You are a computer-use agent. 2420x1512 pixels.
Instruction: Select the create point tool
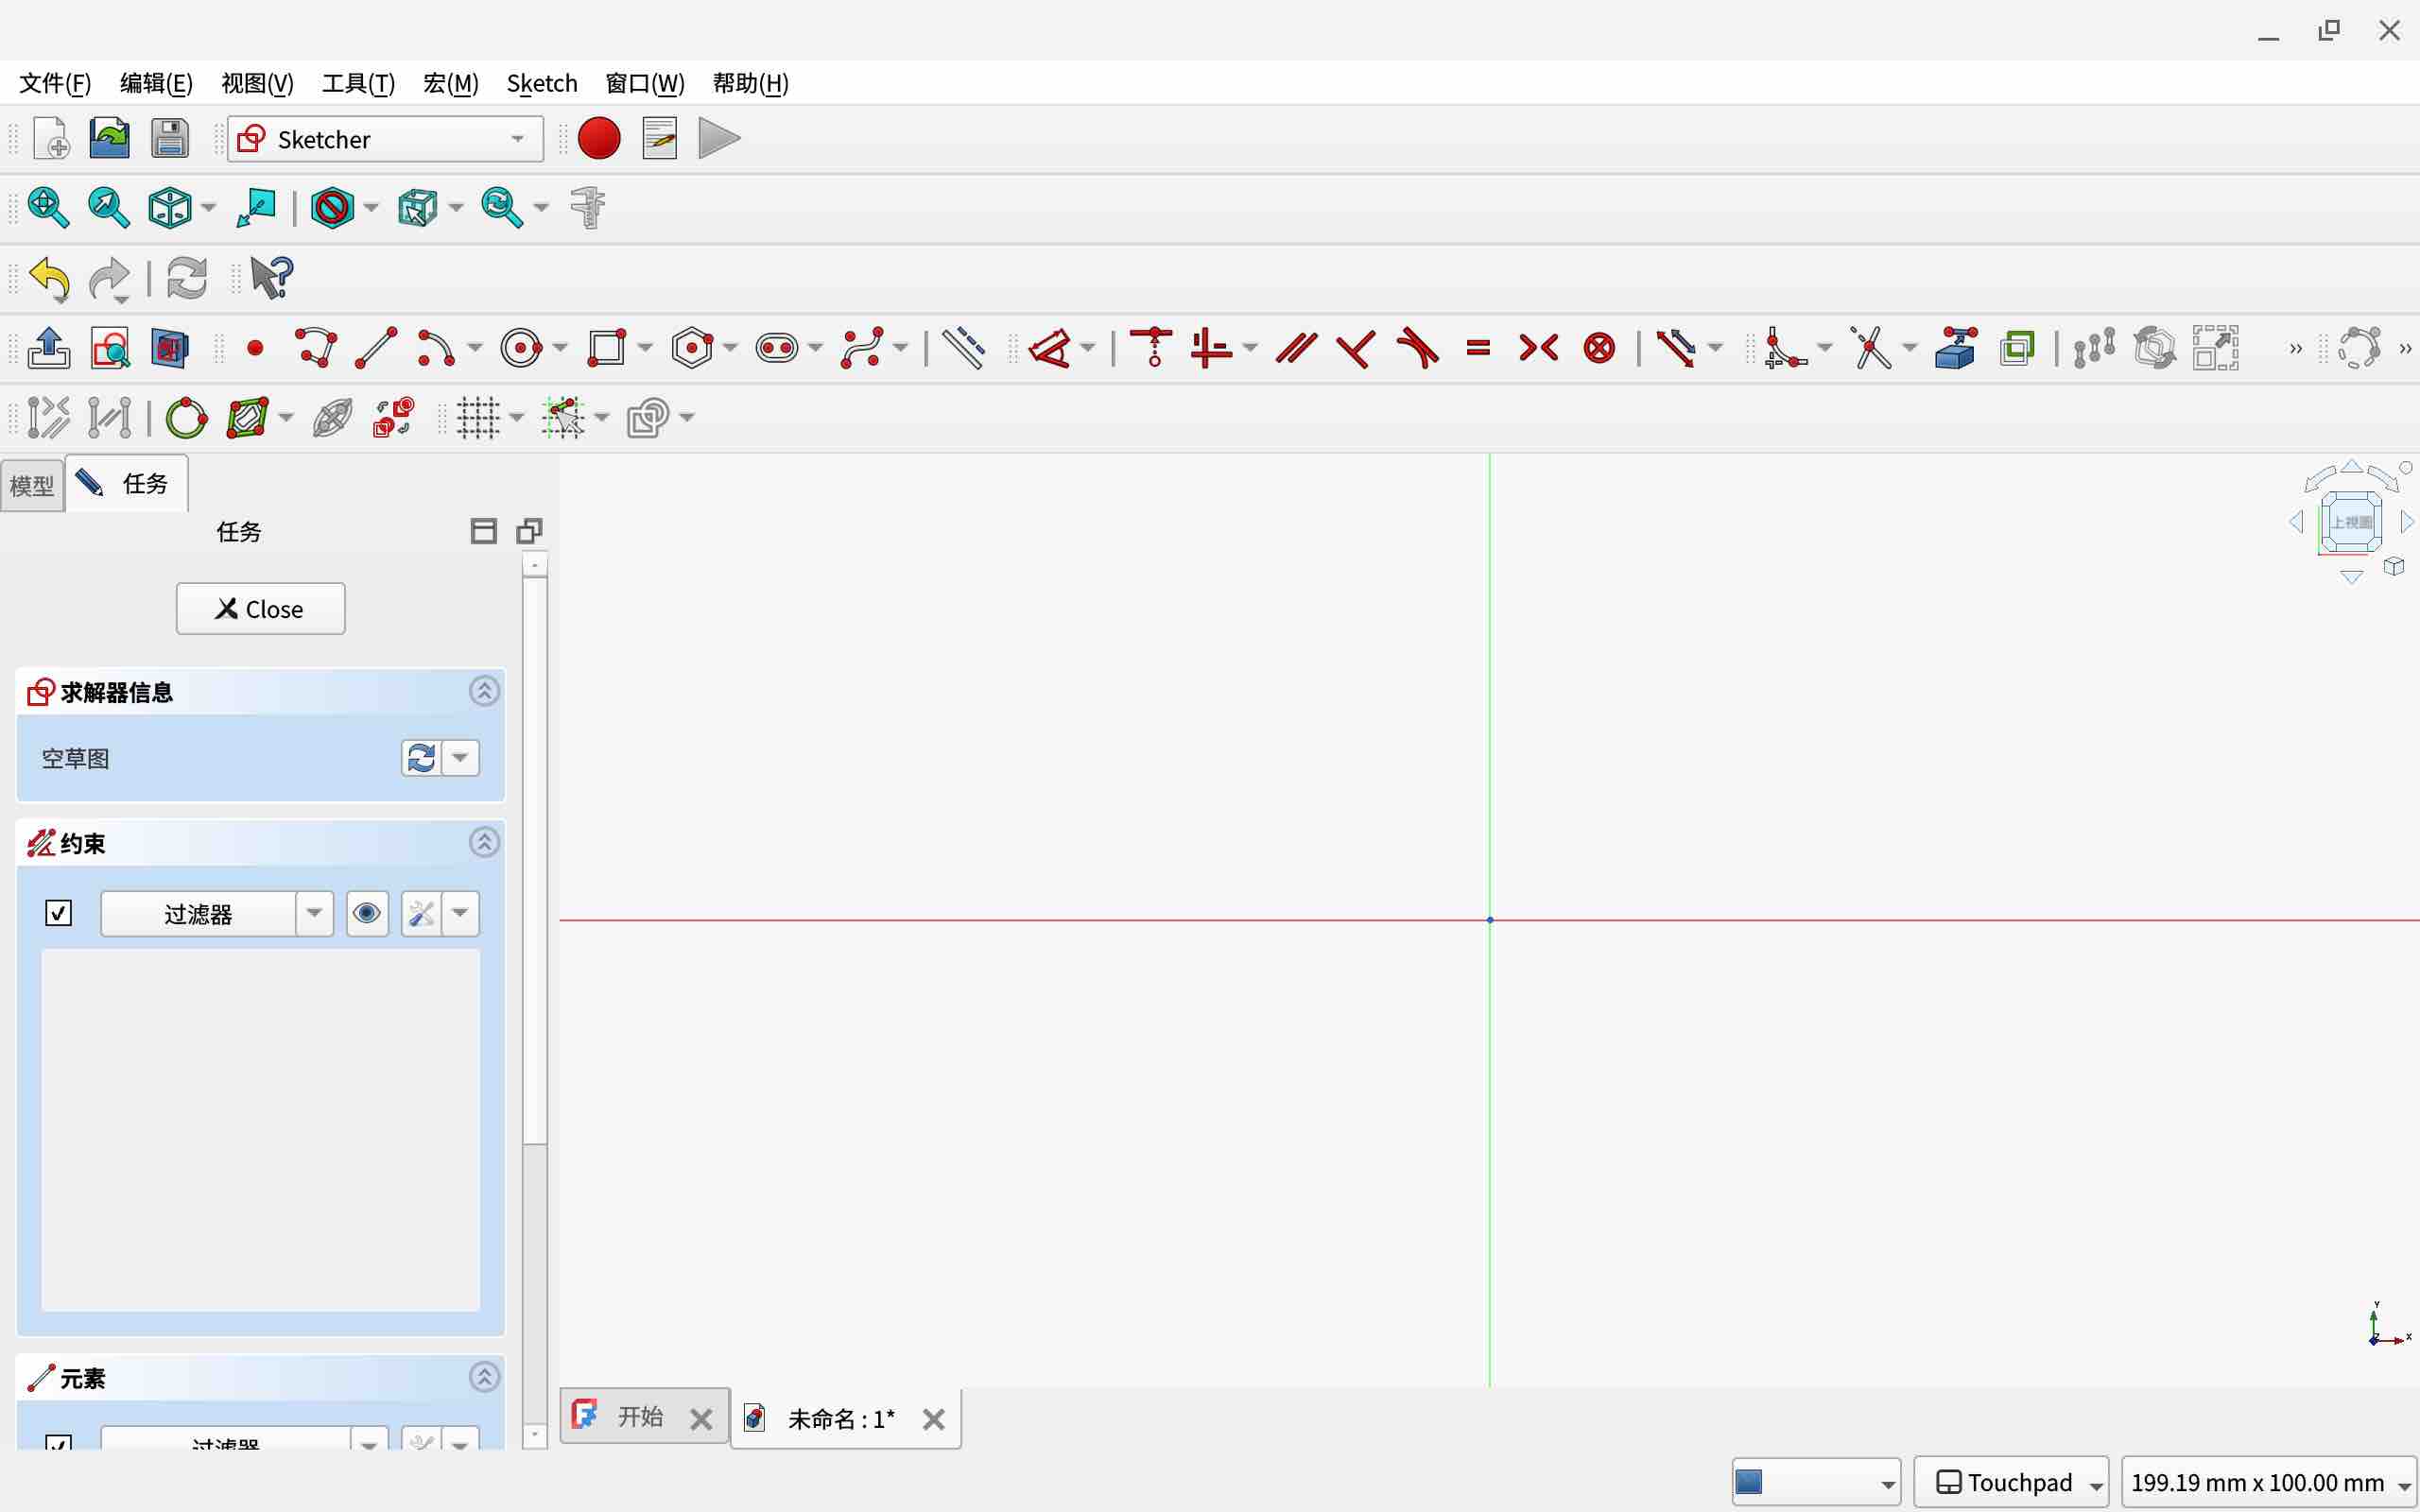tap(255, 348)
